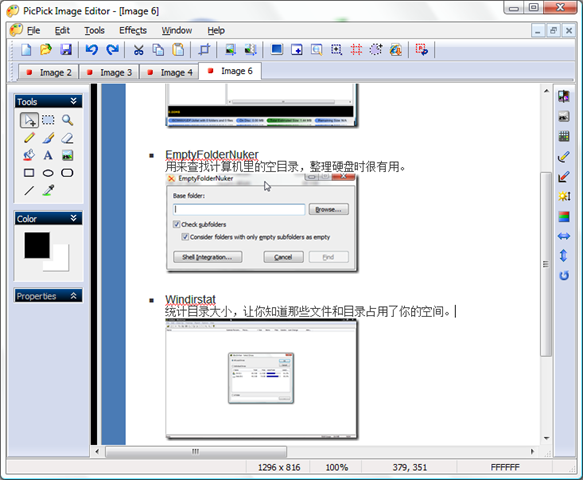Screen dimensions: 583x480
Task: Select the Fill bucket tool
Action: pos(29,155)
